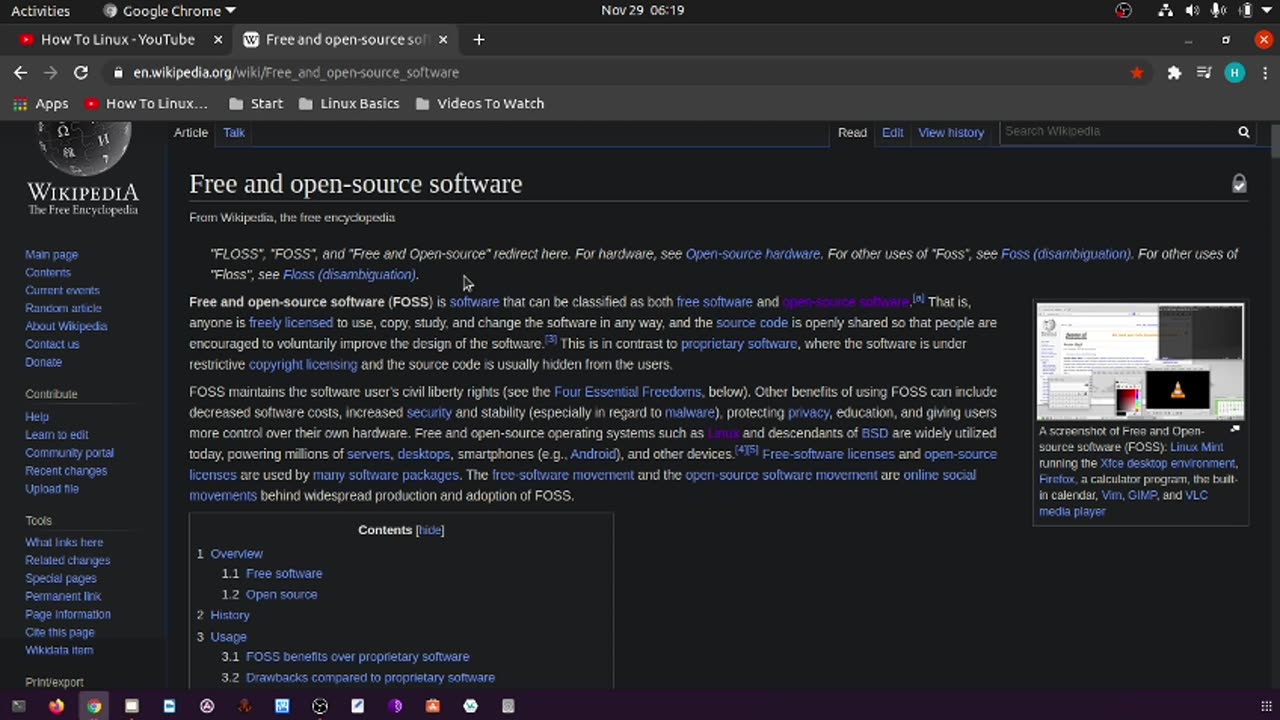
Task: Open the Chrome profile avatar H
Action: click(1235, 72)
